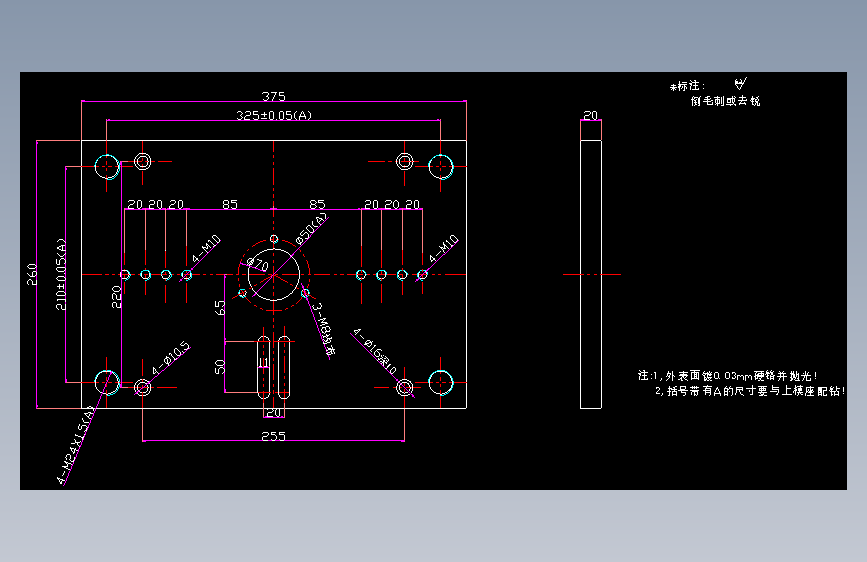867x562 pixels.
Task: Select the 260 height dimension text
Action: pos(32,274)
